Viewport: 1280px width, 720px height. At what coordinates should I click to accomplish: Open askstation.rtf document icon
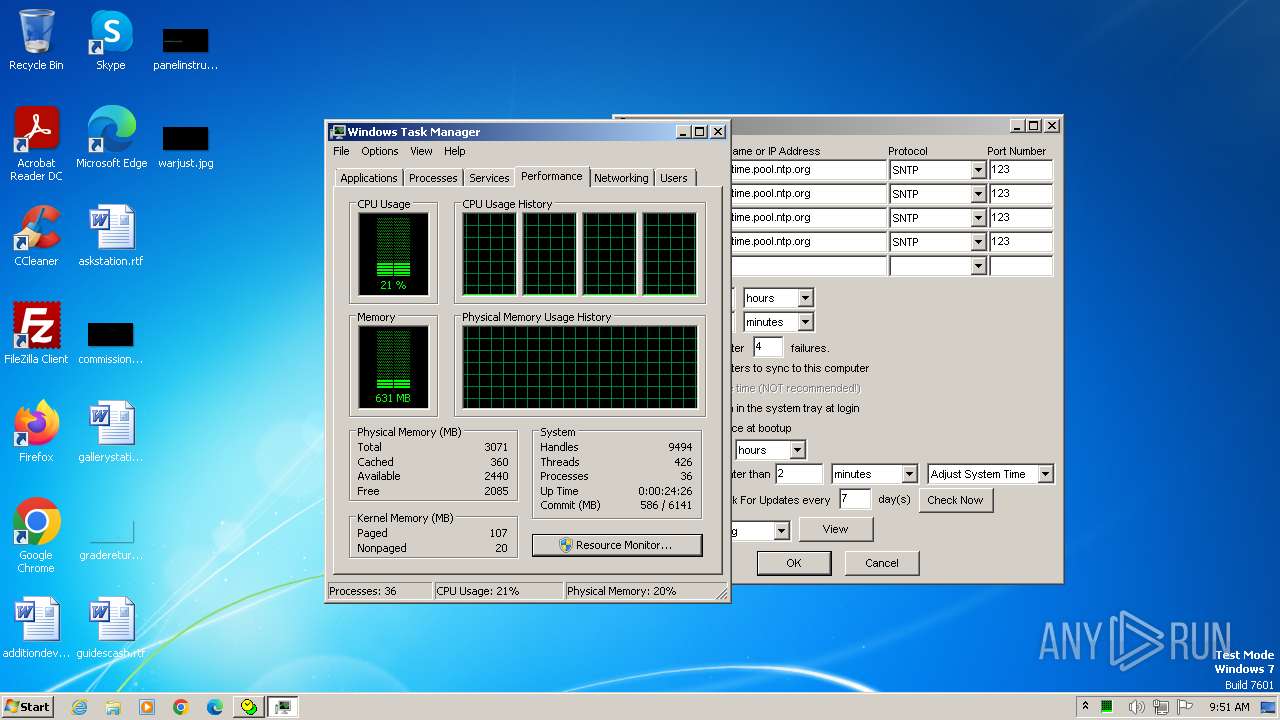111,236
